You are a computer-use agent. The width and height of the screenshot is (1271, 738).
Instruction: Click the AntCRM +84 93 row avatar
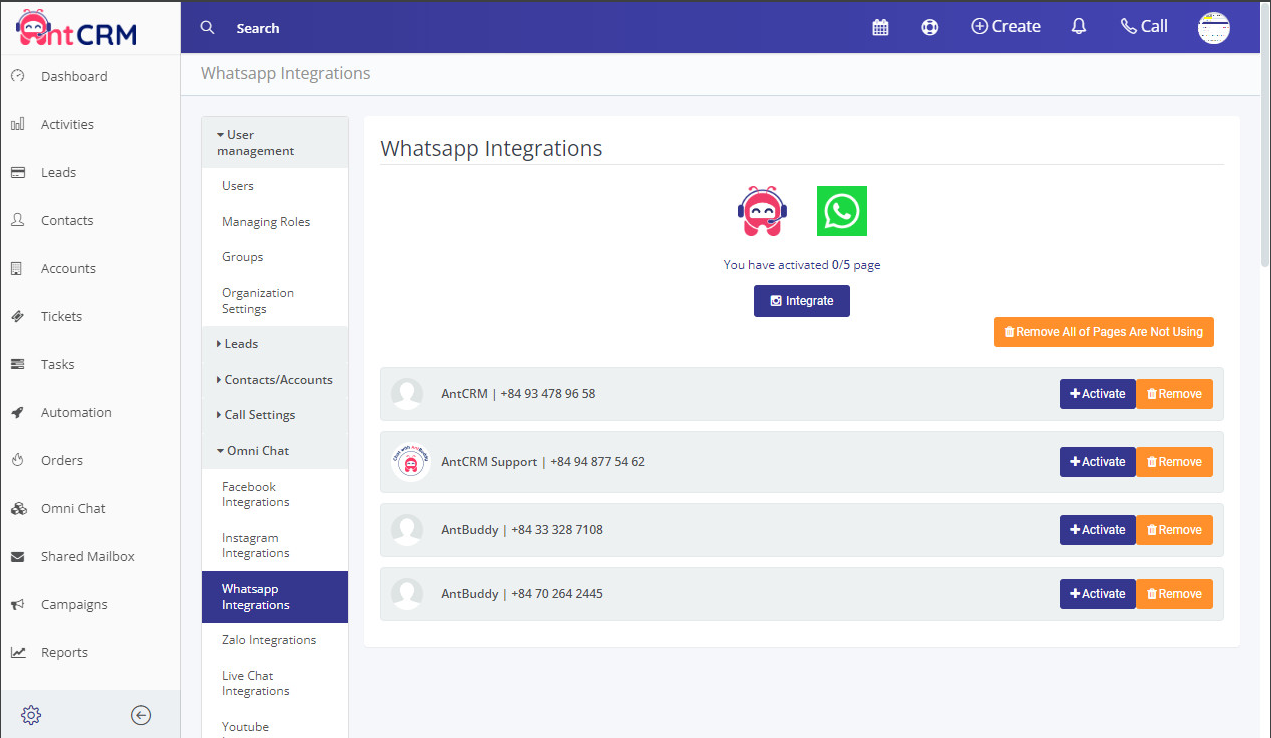click(407, 394)
